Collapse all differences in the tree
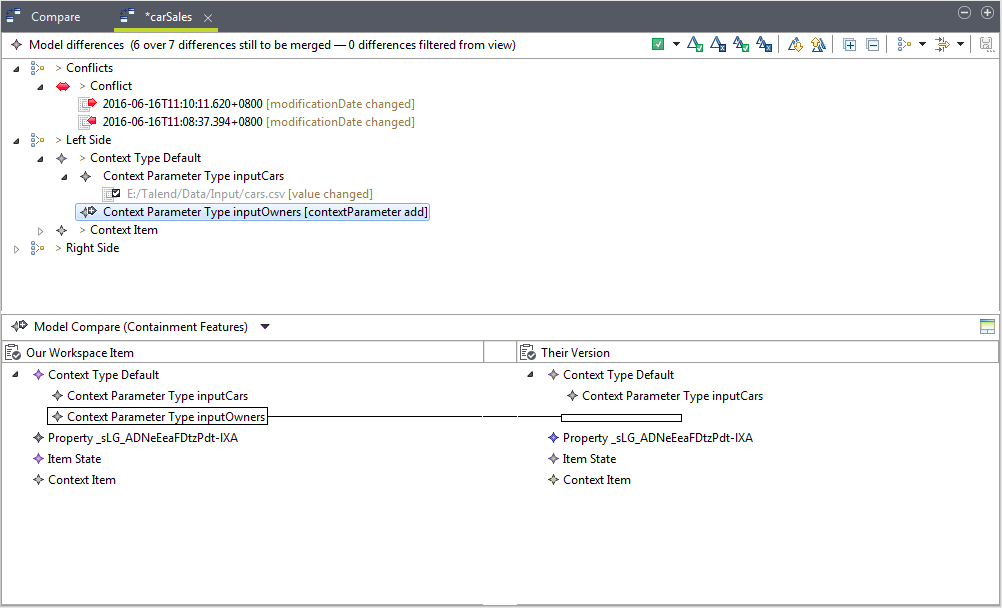This screenshot has width=1002, height=608. click(x=871, y=44)
